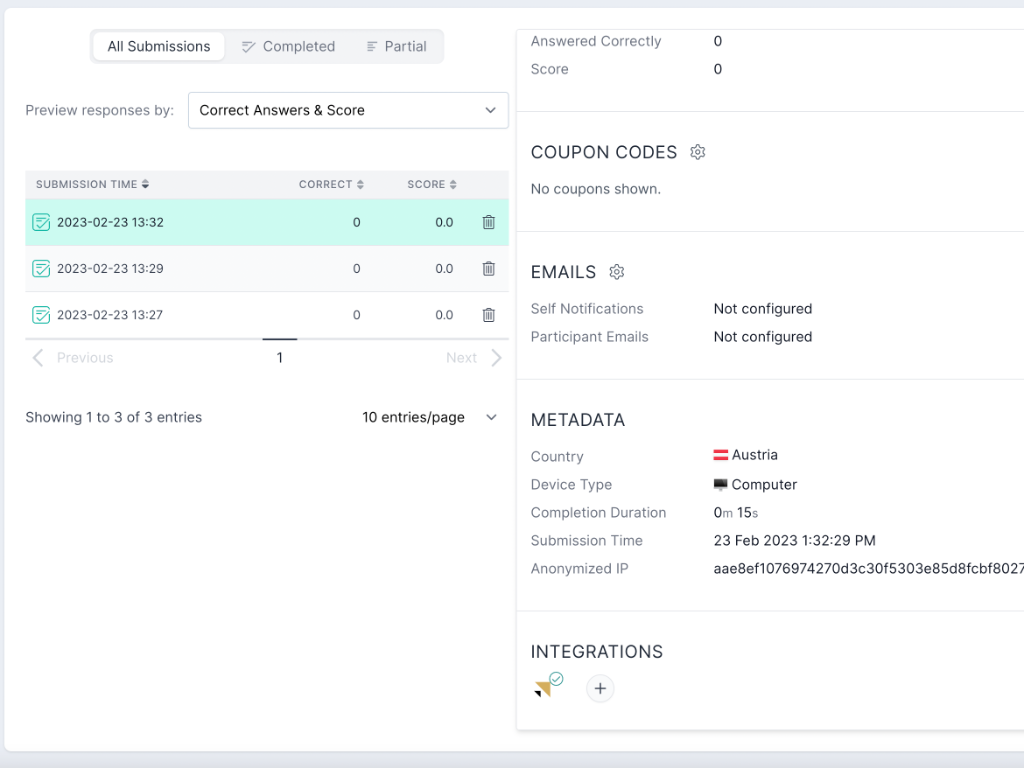The height and width of the screenshot is (768, 1024).
Task: Expand the entries per page dropdown
Action: click(x=429, y=417)
